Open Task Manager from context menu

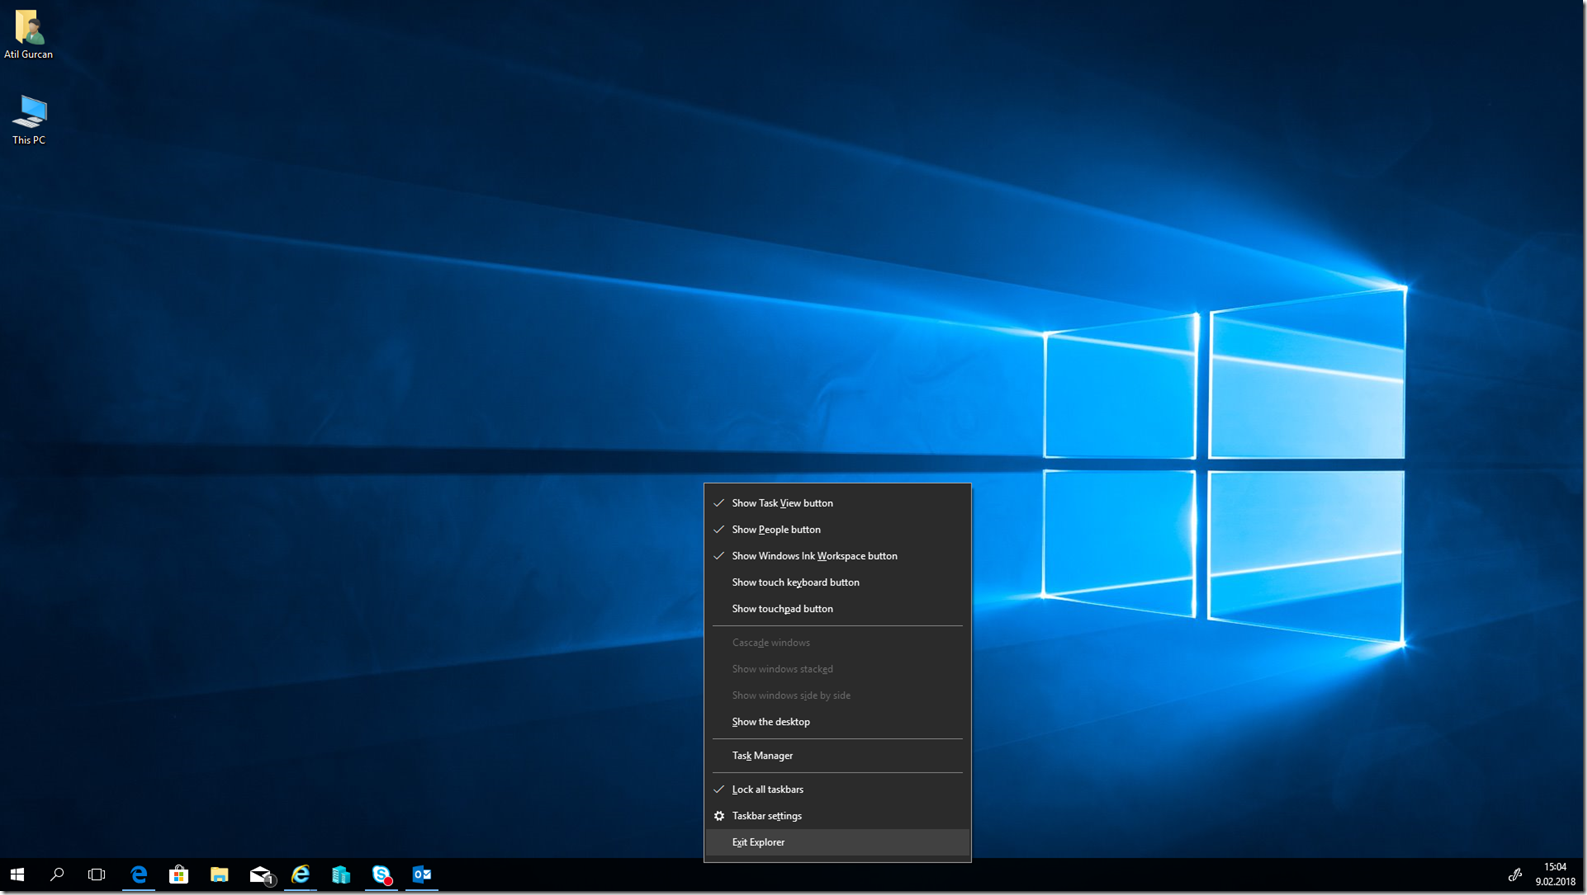[837, 755]
